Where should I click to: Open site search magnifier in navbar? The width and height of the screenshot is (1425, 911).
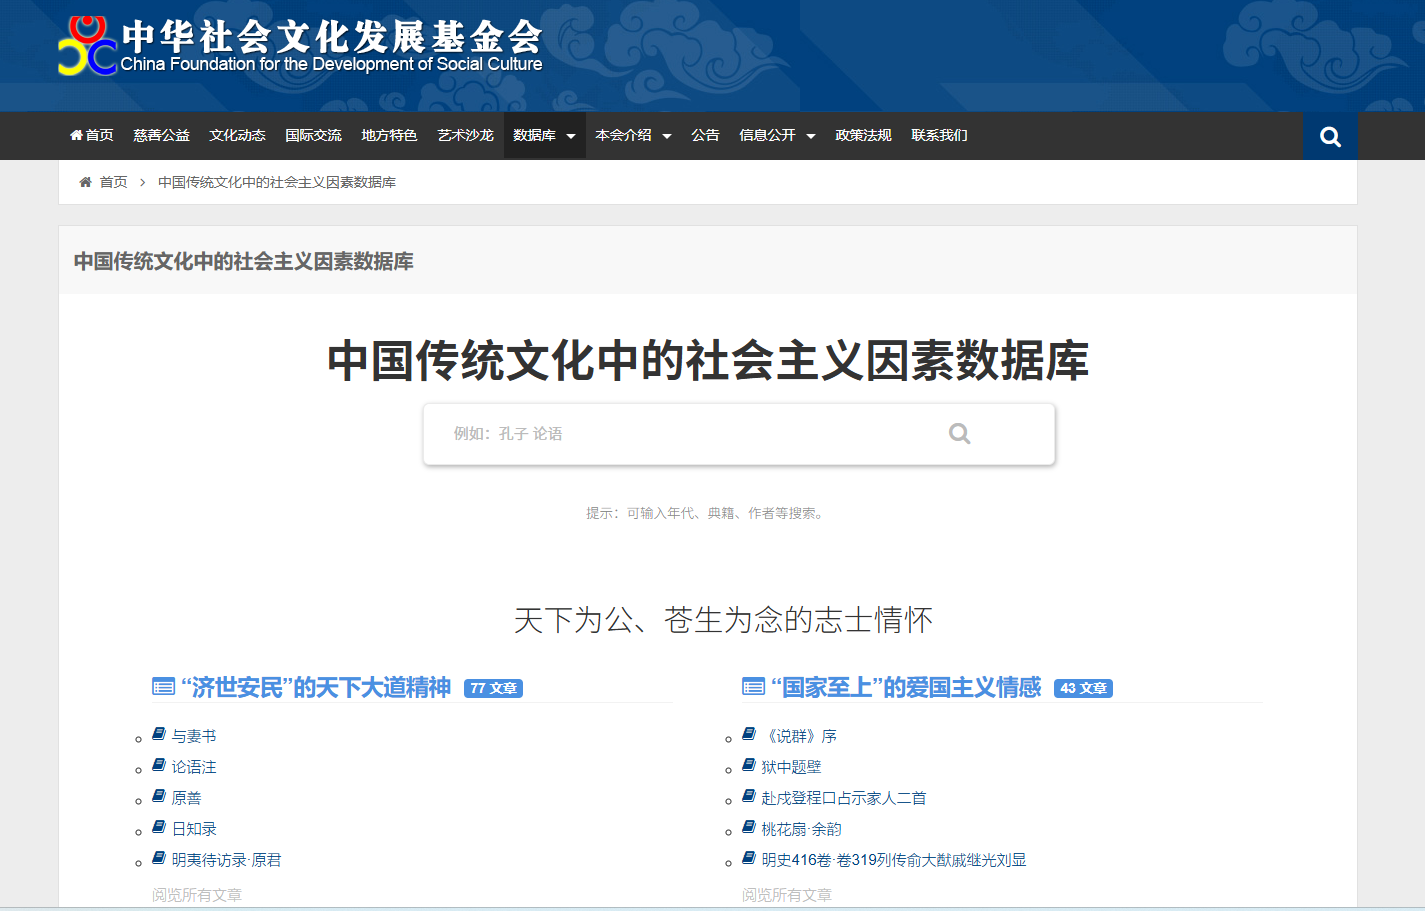(x=1329, y=136)
